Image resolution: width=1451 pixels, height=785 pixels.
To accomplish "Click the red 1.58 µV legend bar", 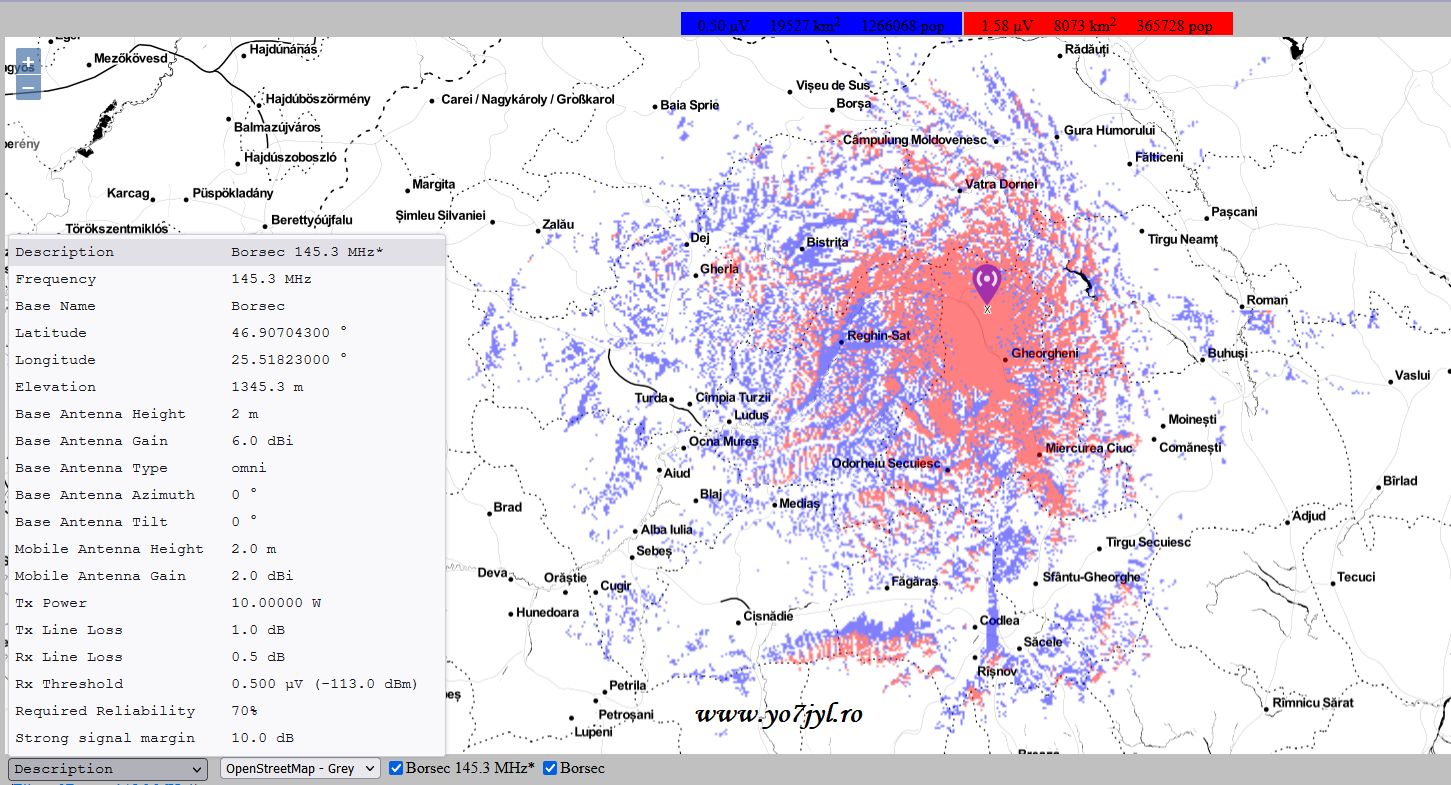I will click(1098, 24).
